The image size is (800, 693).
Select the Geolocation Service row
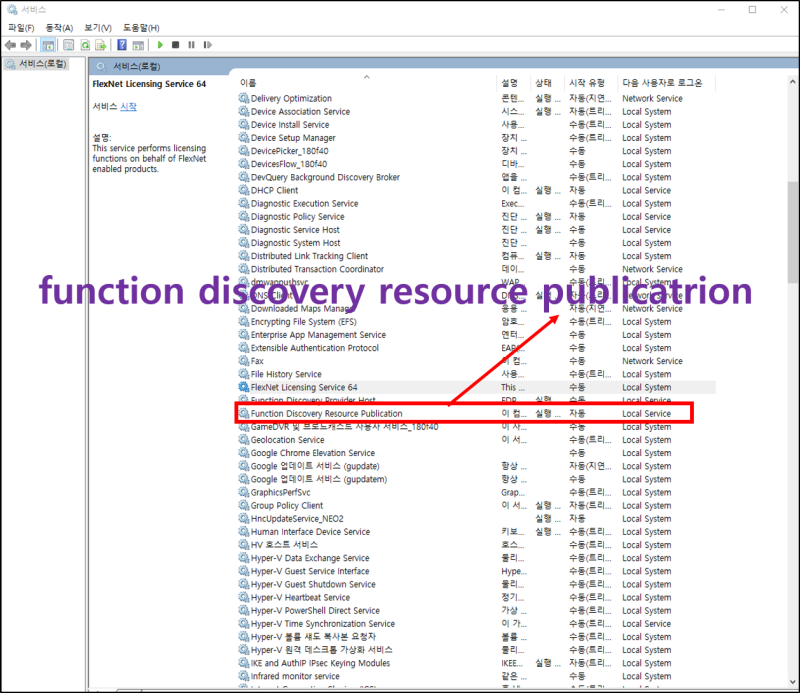(x=477, y=440)
